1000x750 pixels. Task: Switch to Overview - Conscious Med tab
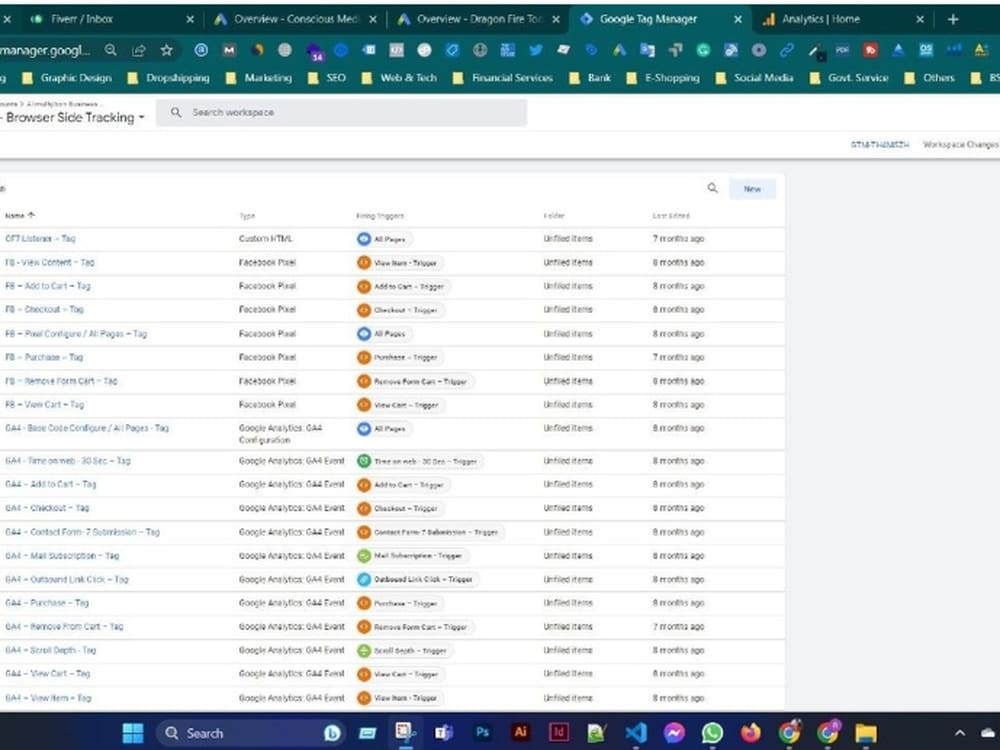click(x=295, y=19)
